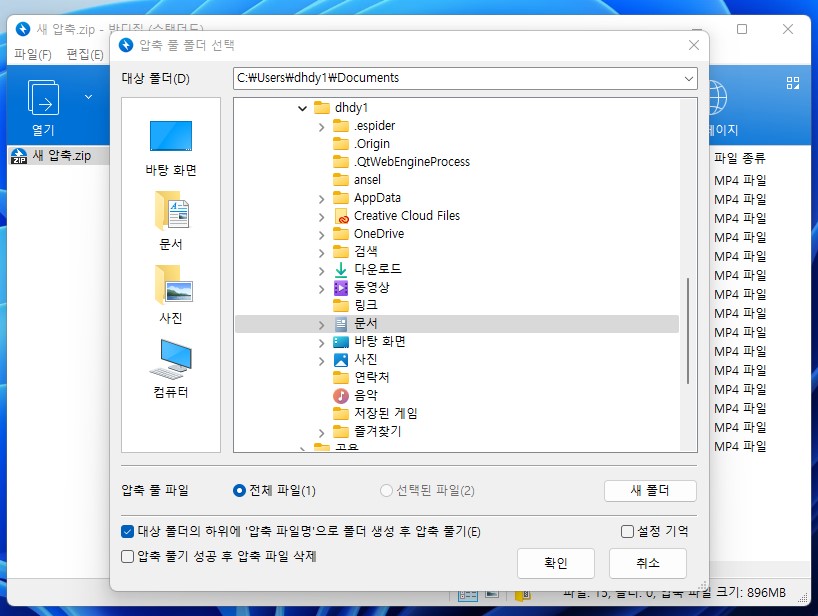818x616 pixels.
Task: Select the 전체 파일(1) radio button
Action: point(239,491)
